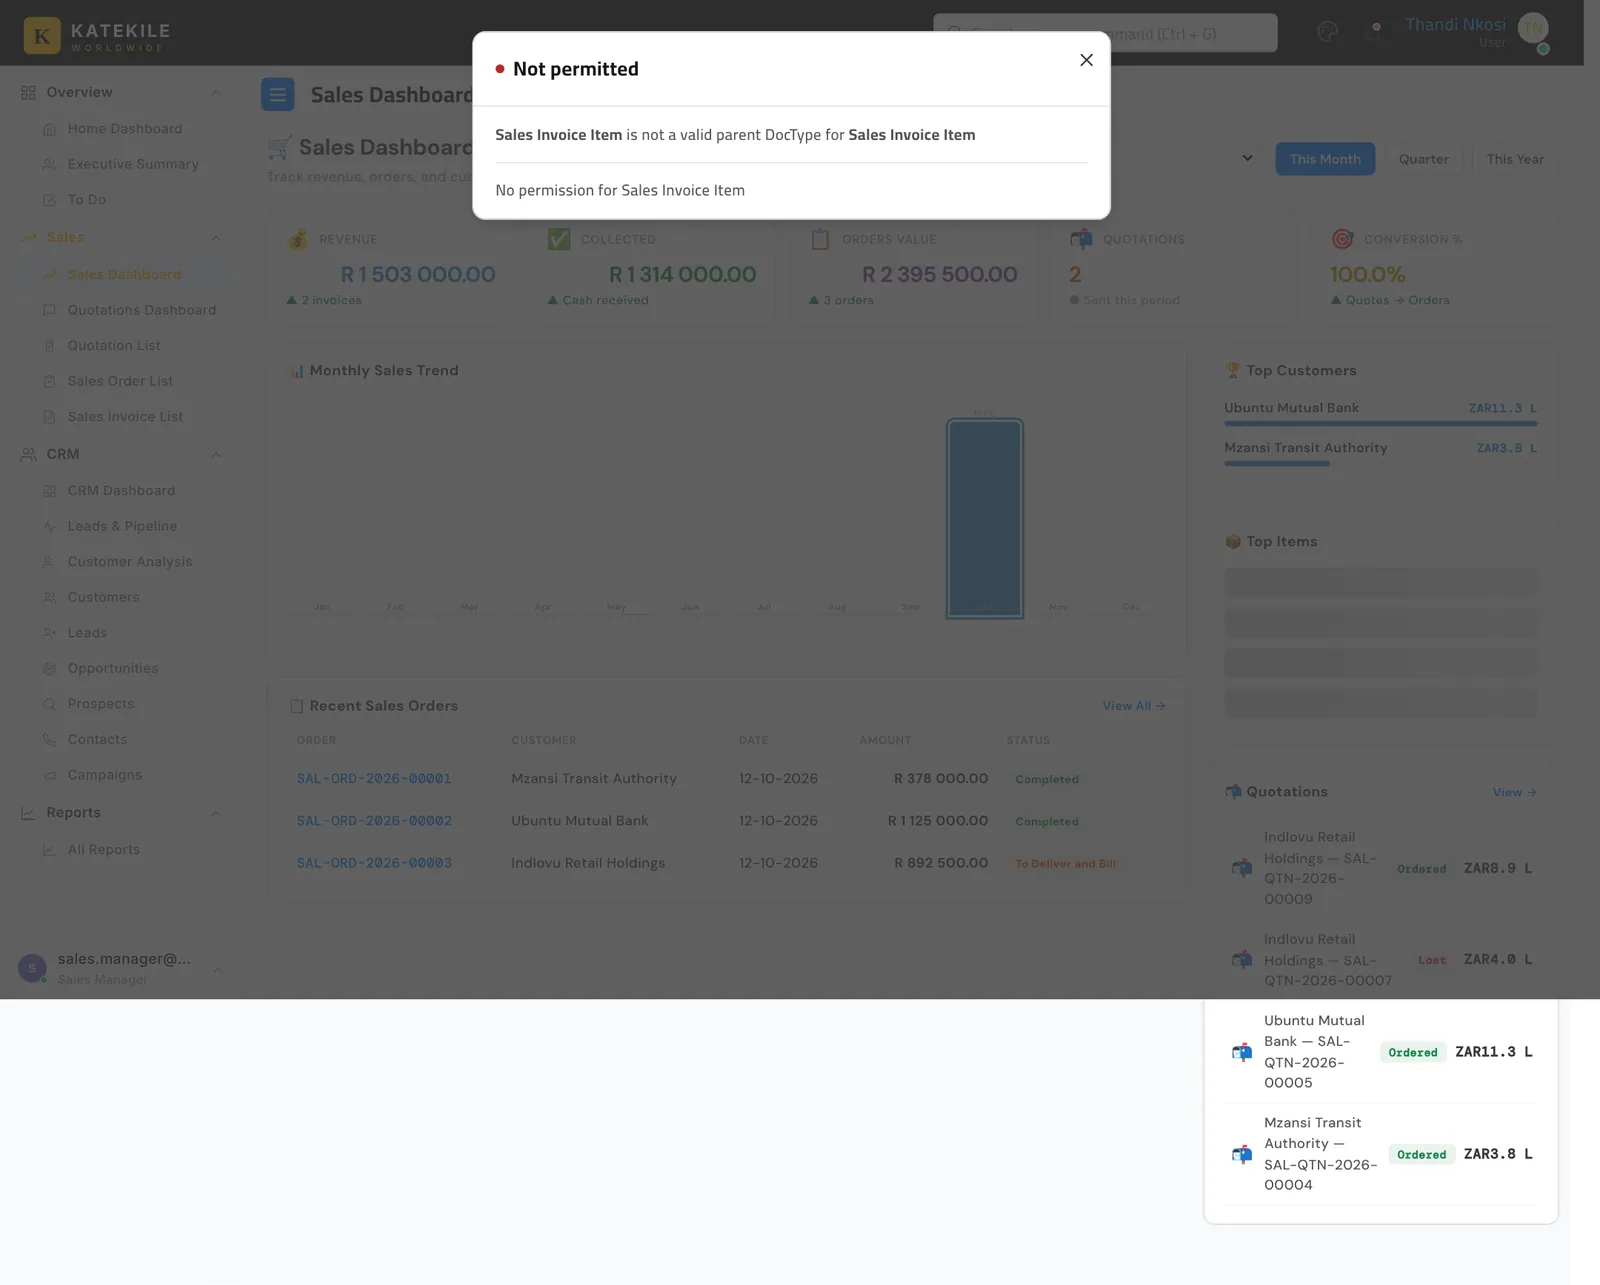The image size is (1600, 1285).
Task: Open Sales Order List in sidebar
Action: click(120, 381)
